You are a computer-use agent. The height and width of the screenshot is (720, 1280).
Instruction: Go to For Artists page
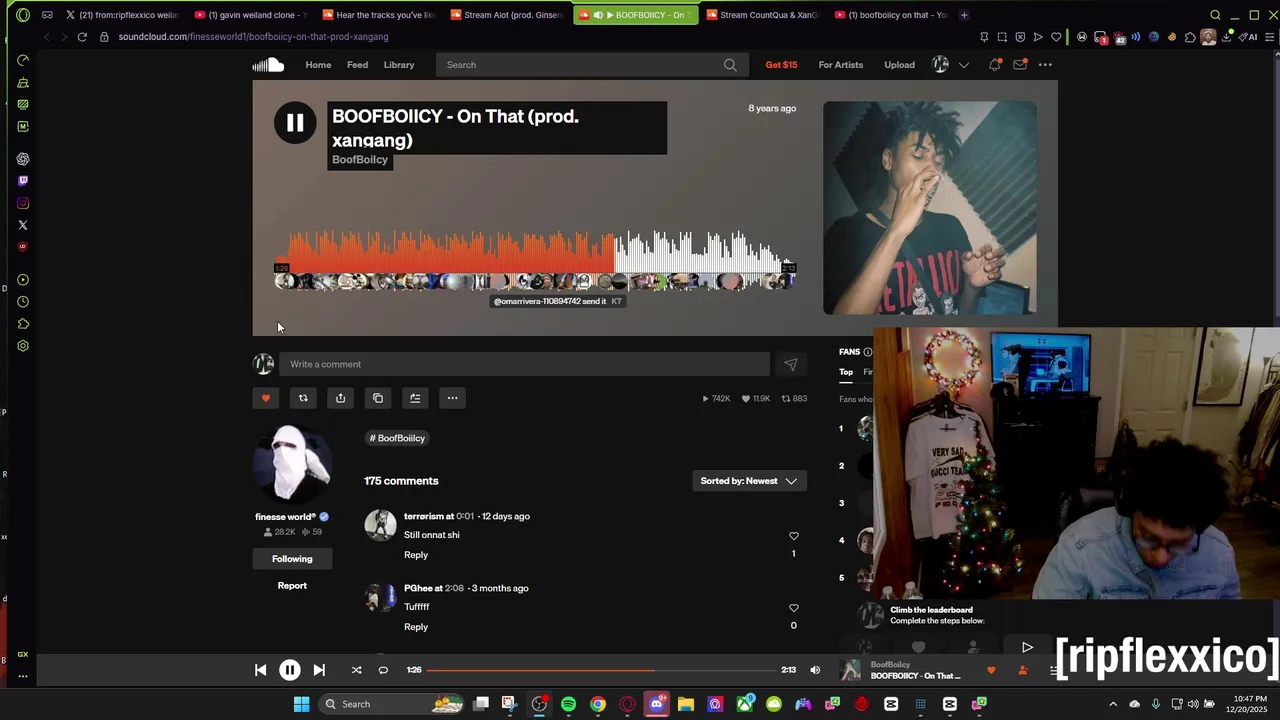pyautogui.click(x=841, y=65)
